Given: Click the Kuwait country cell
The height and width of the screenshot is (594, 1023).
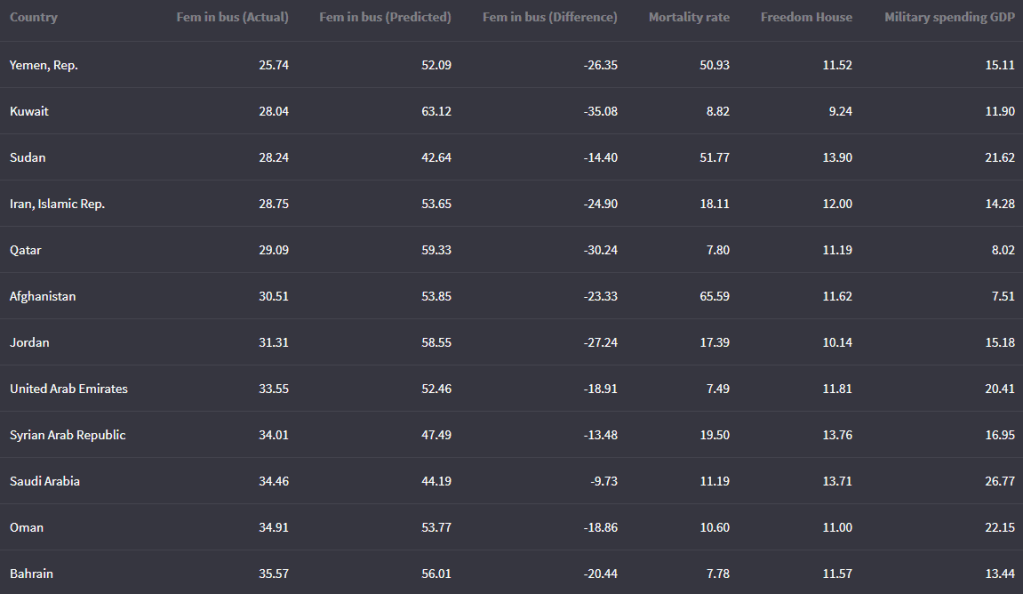Looking at the screenshot, I should tap(29, 111).
